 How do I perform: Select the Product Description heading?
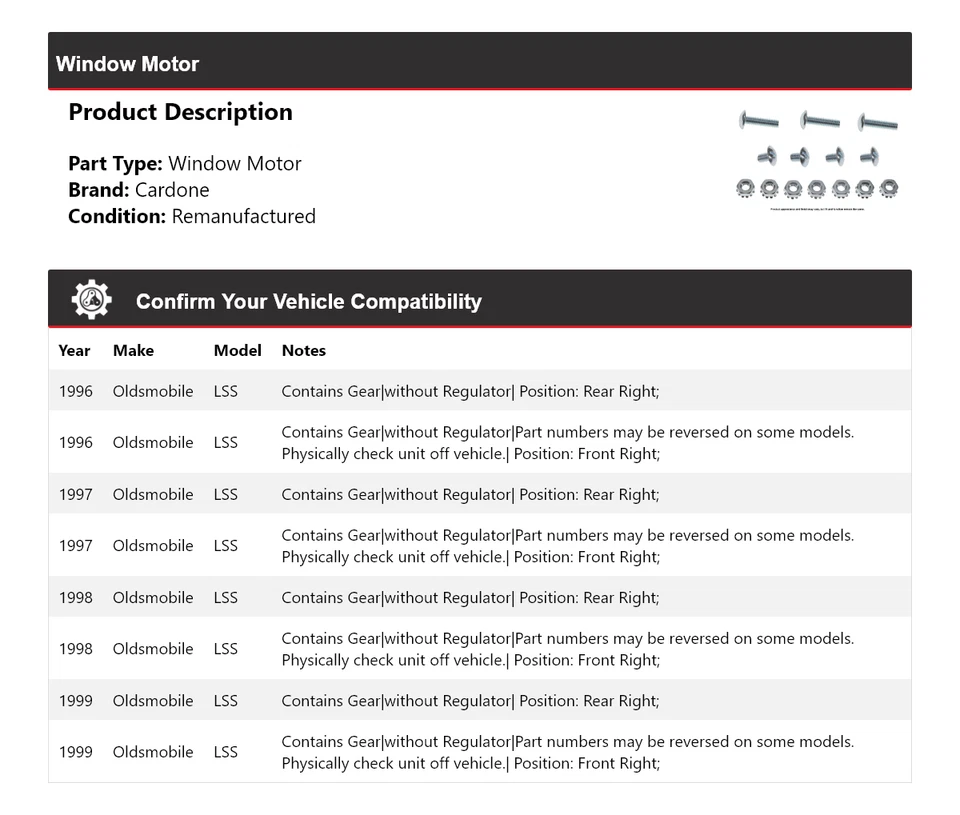180,112
